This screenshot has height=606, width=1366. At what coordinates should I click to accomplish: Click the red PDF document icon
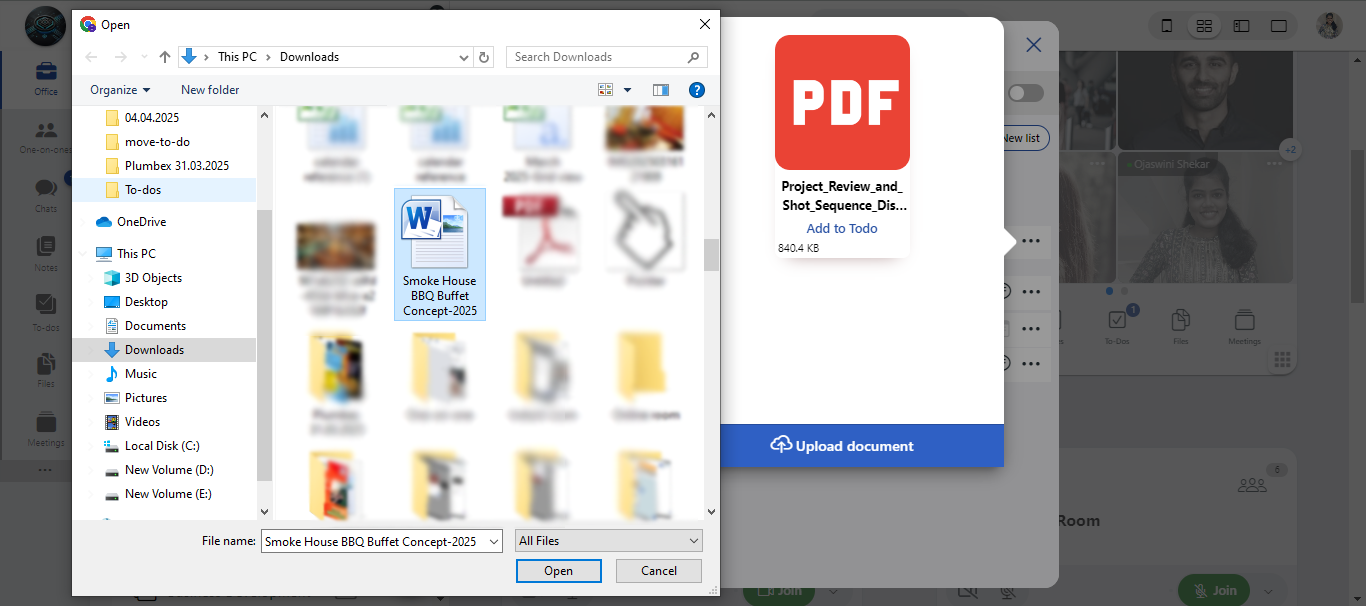pos(842,102)
